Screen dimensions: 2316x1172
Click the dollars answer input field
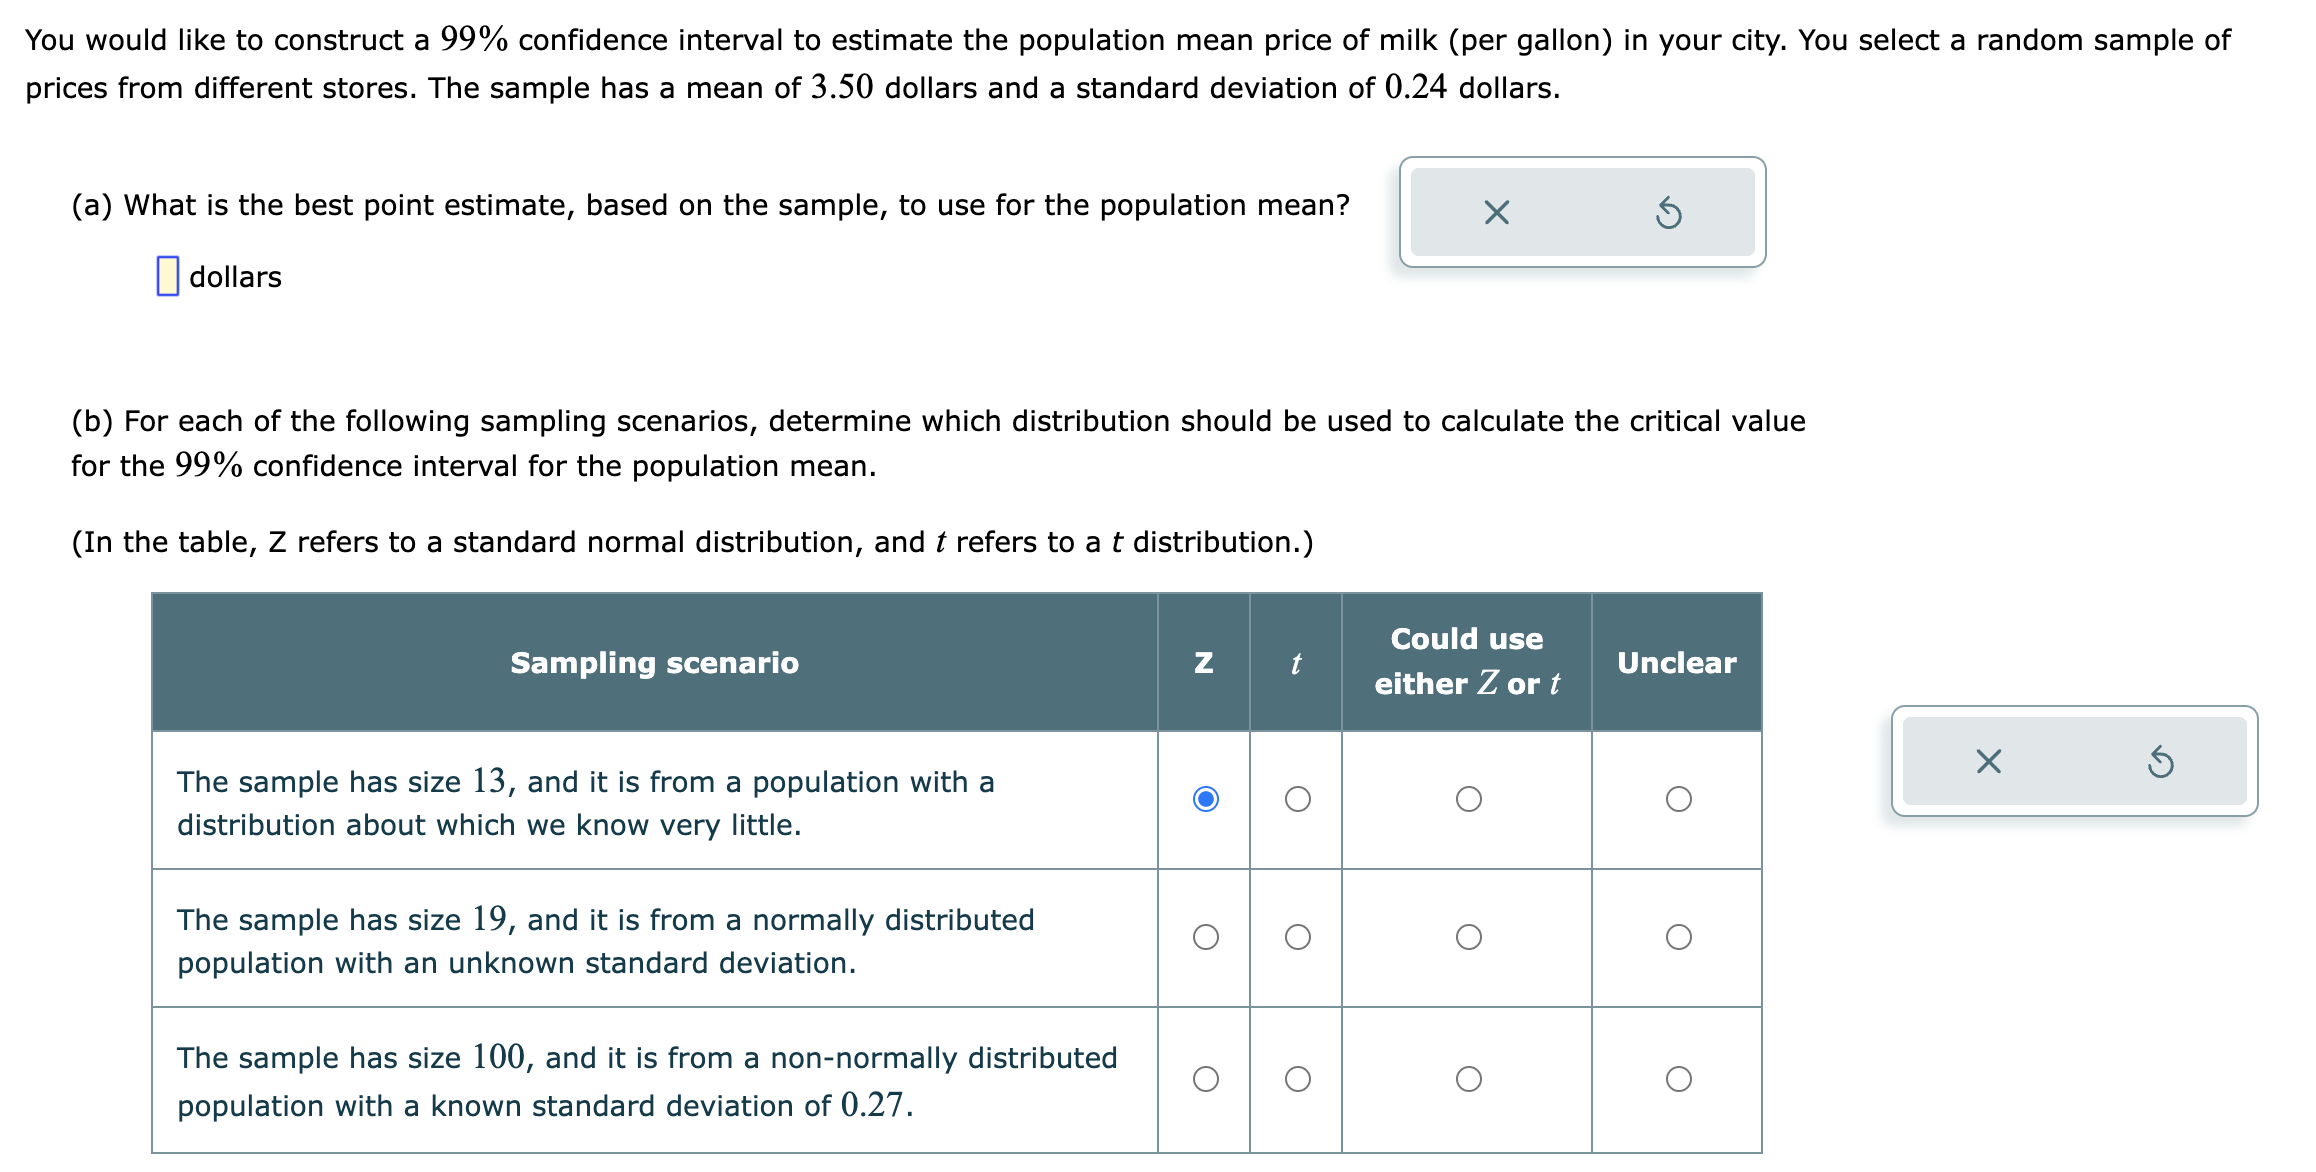[167, 277]
